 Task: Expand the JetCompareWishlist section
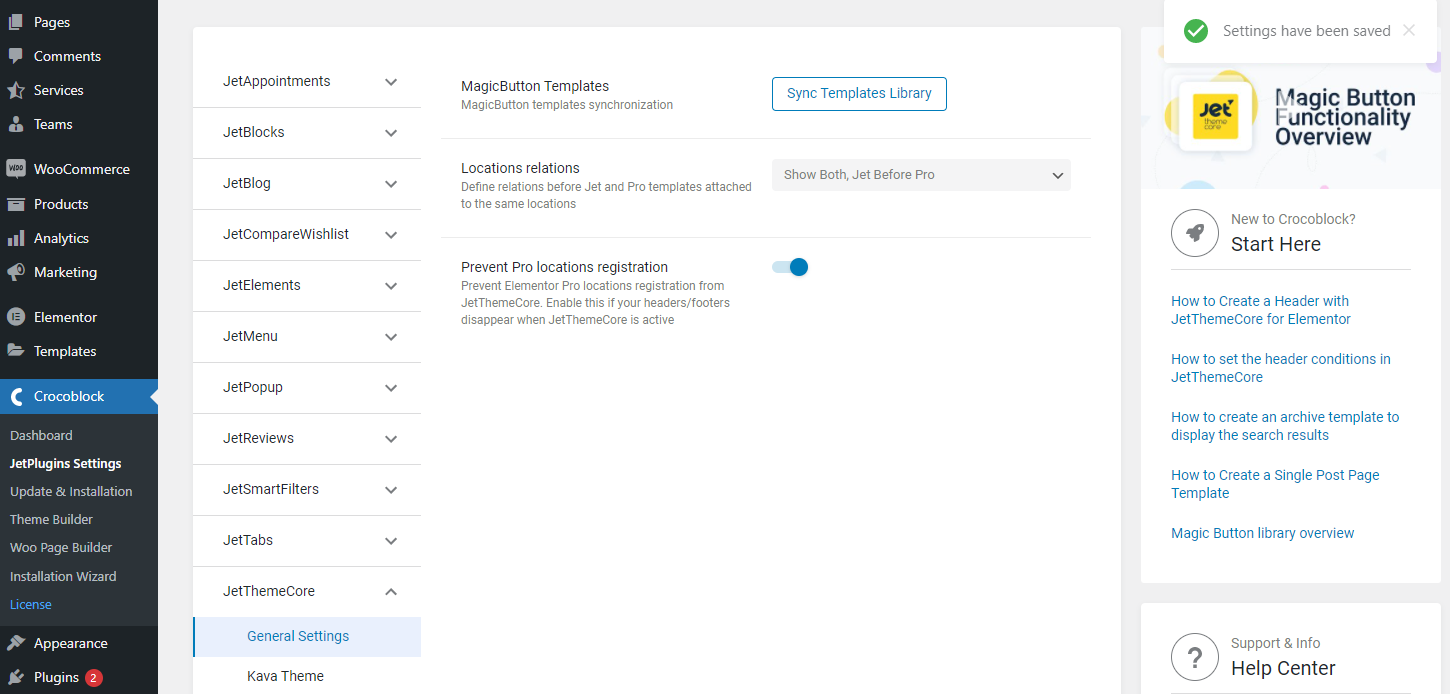[307, 235]
